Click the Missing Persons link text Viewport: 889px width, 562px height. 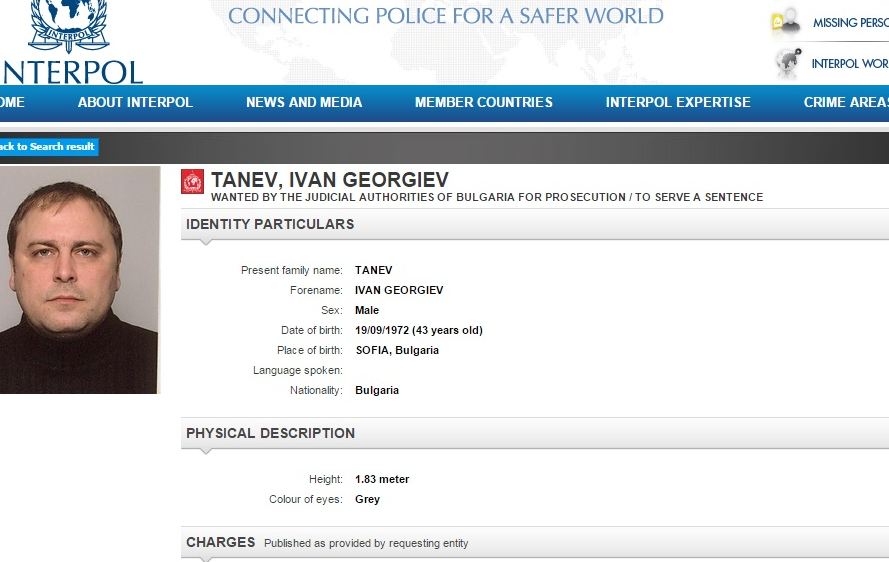(850, 23)
